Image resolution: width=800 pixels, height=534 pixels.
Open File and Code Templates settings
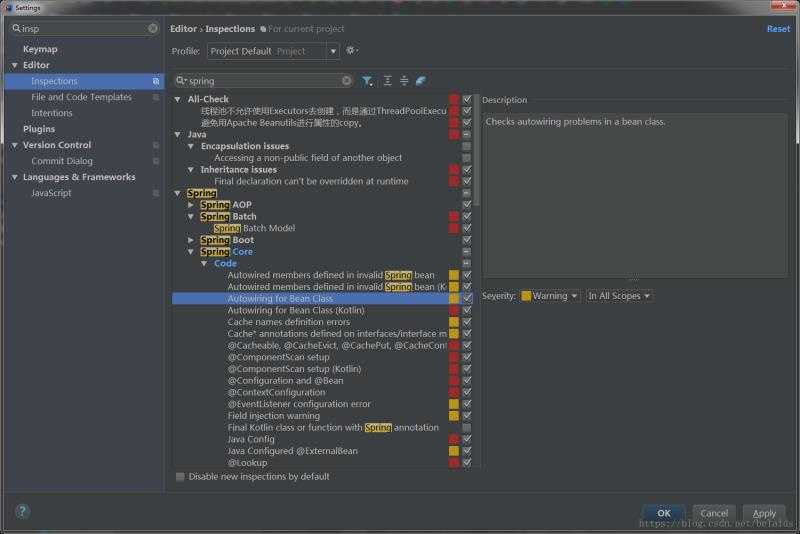(x=81, y=97)
